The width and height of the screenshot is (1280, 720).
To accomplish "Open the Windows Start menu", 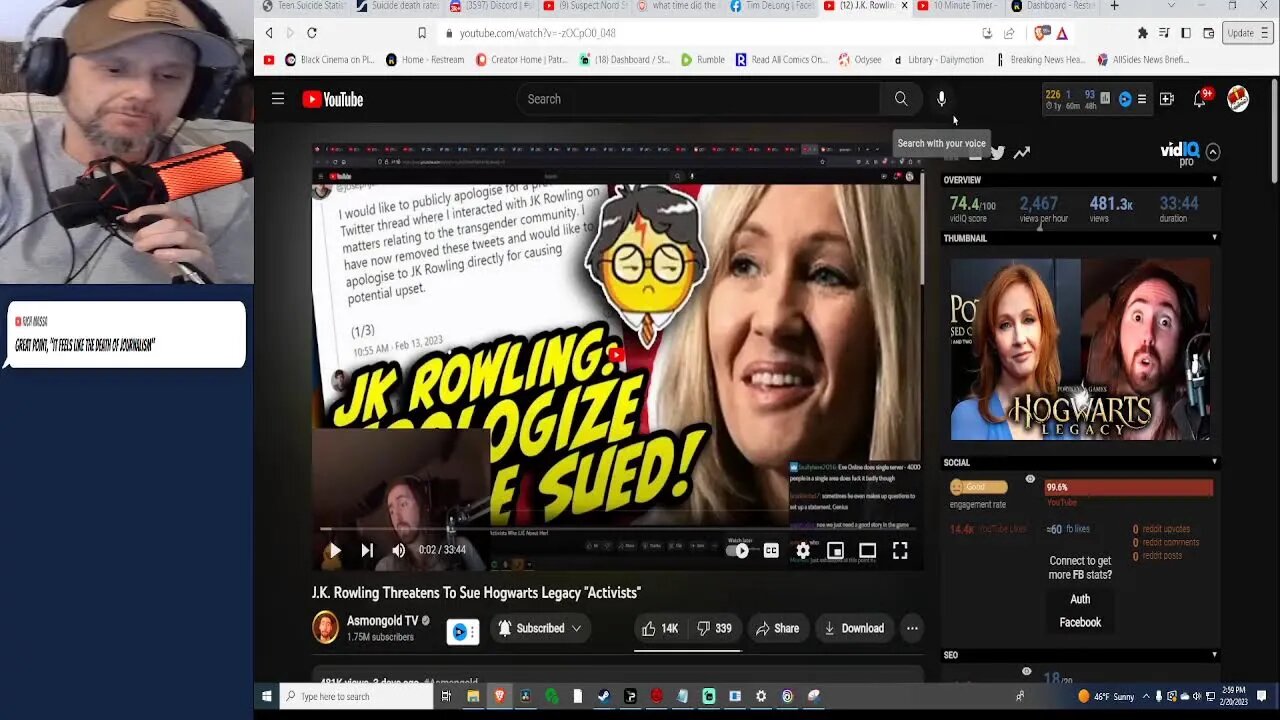I will pos(267,696).
